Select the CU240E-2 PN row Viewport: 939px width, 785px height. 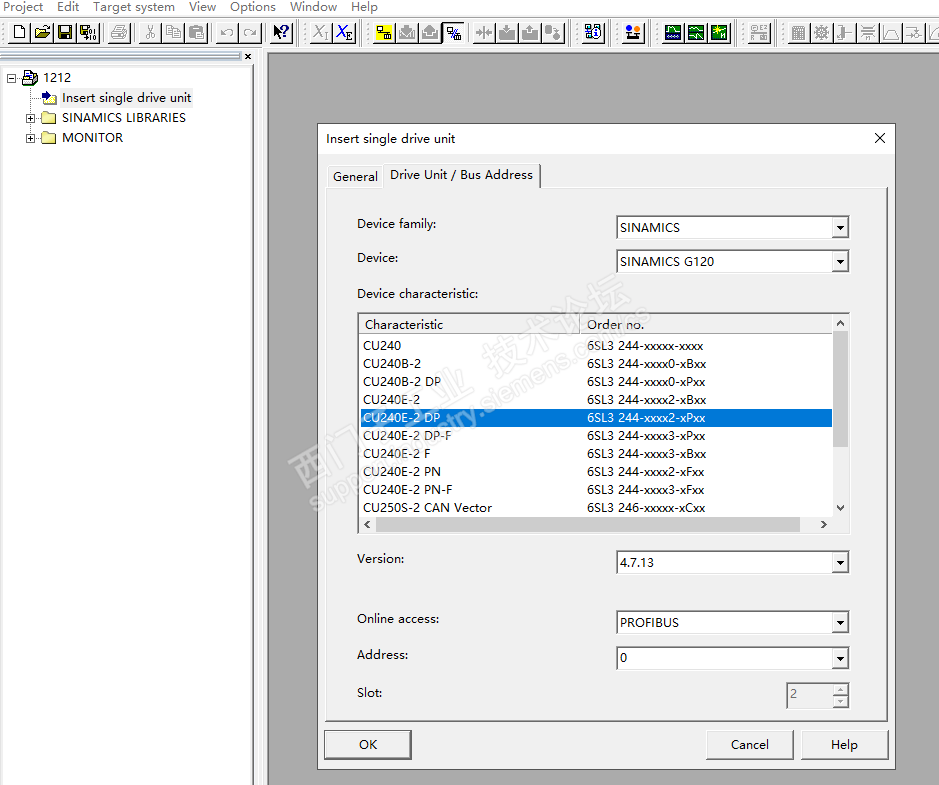[x=596, y=472]
